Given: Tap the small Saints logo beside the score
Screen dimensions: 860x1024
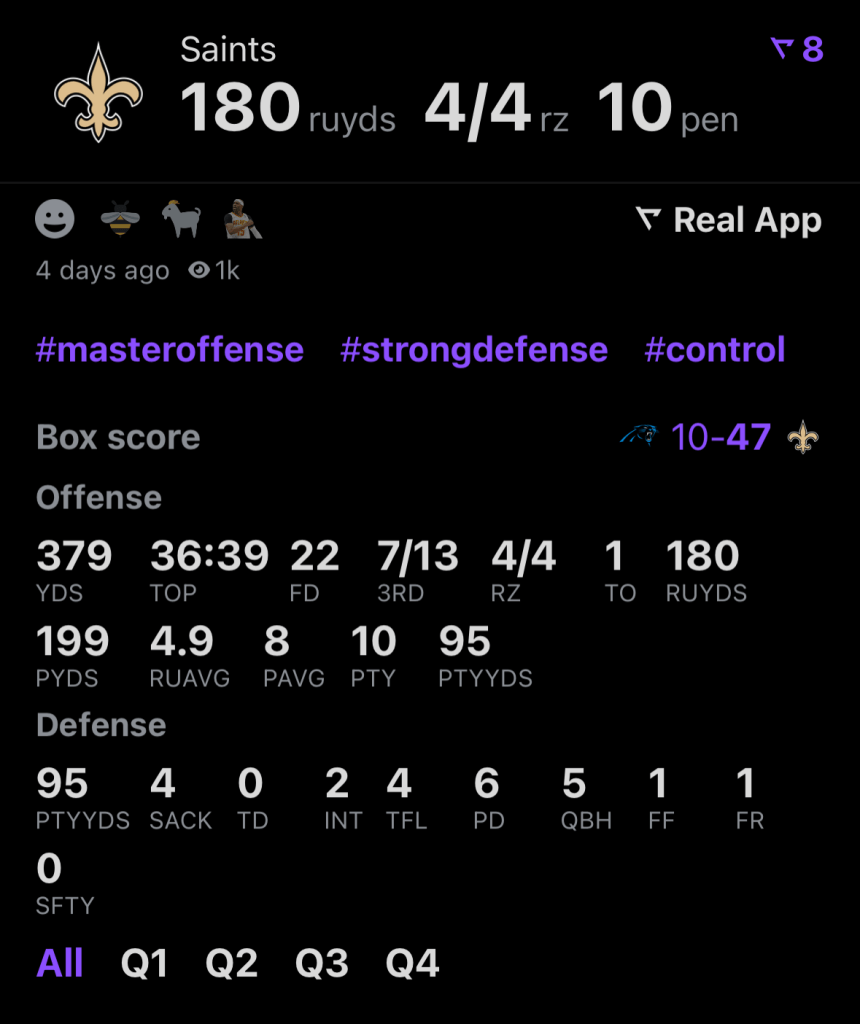Looking at the screenshot, I should [x=802, y=437].
